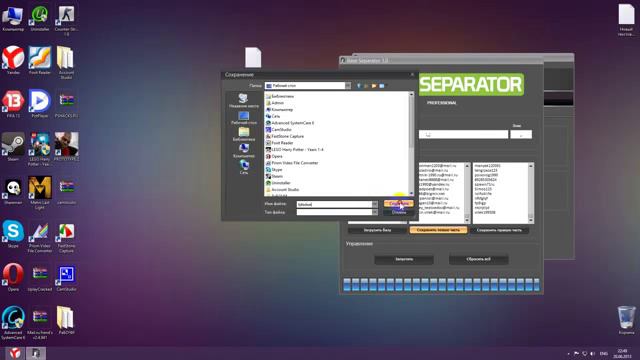Expand the folder location dropdown
The image size is (640, 360).
348,86
